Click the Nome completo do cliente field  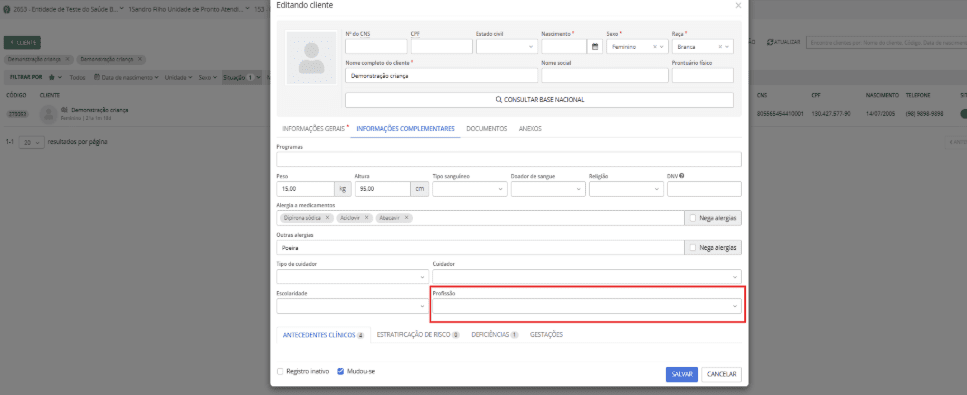[x=442, y=75]
